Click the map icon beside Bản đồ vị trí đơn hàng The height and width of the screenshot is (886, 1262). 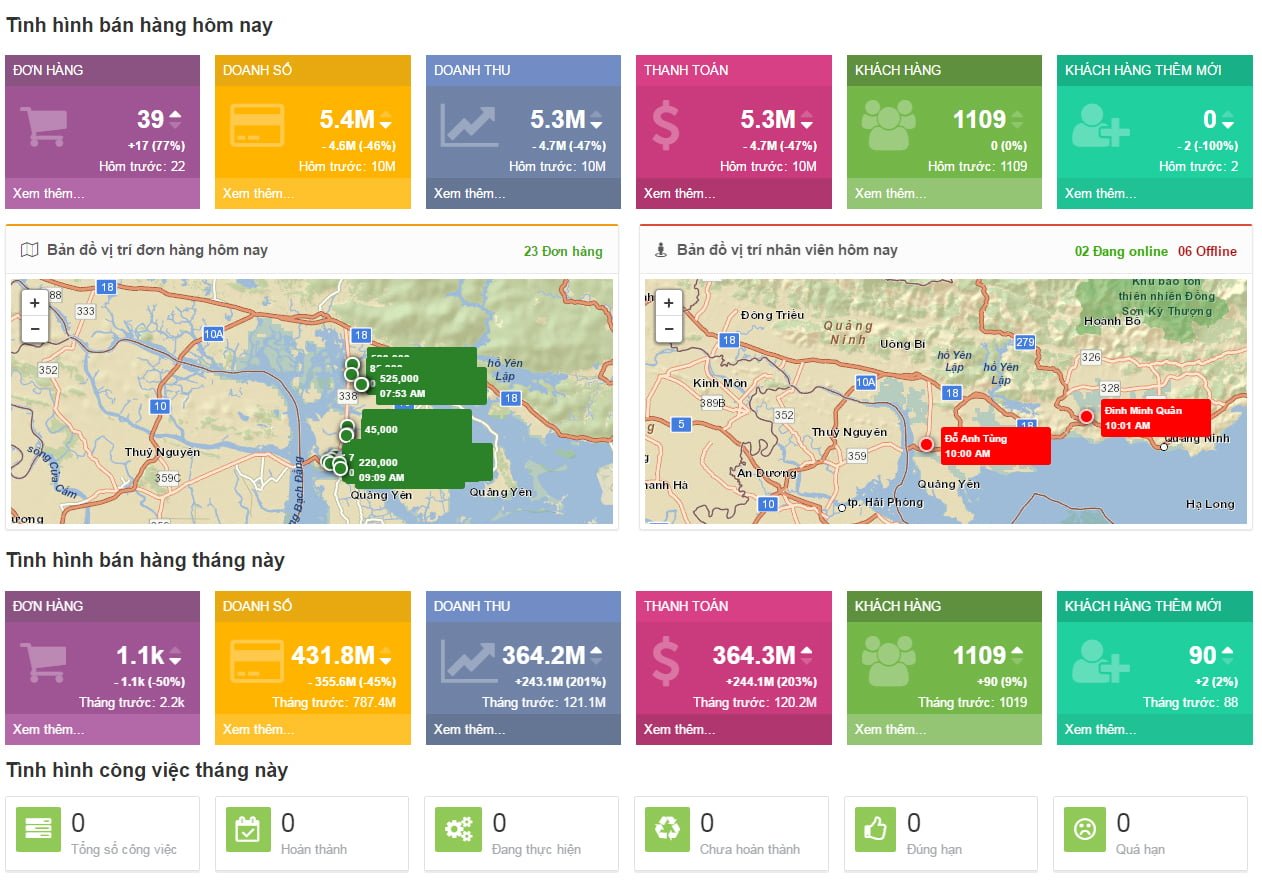pyautogui.click(x=29, y=250)
